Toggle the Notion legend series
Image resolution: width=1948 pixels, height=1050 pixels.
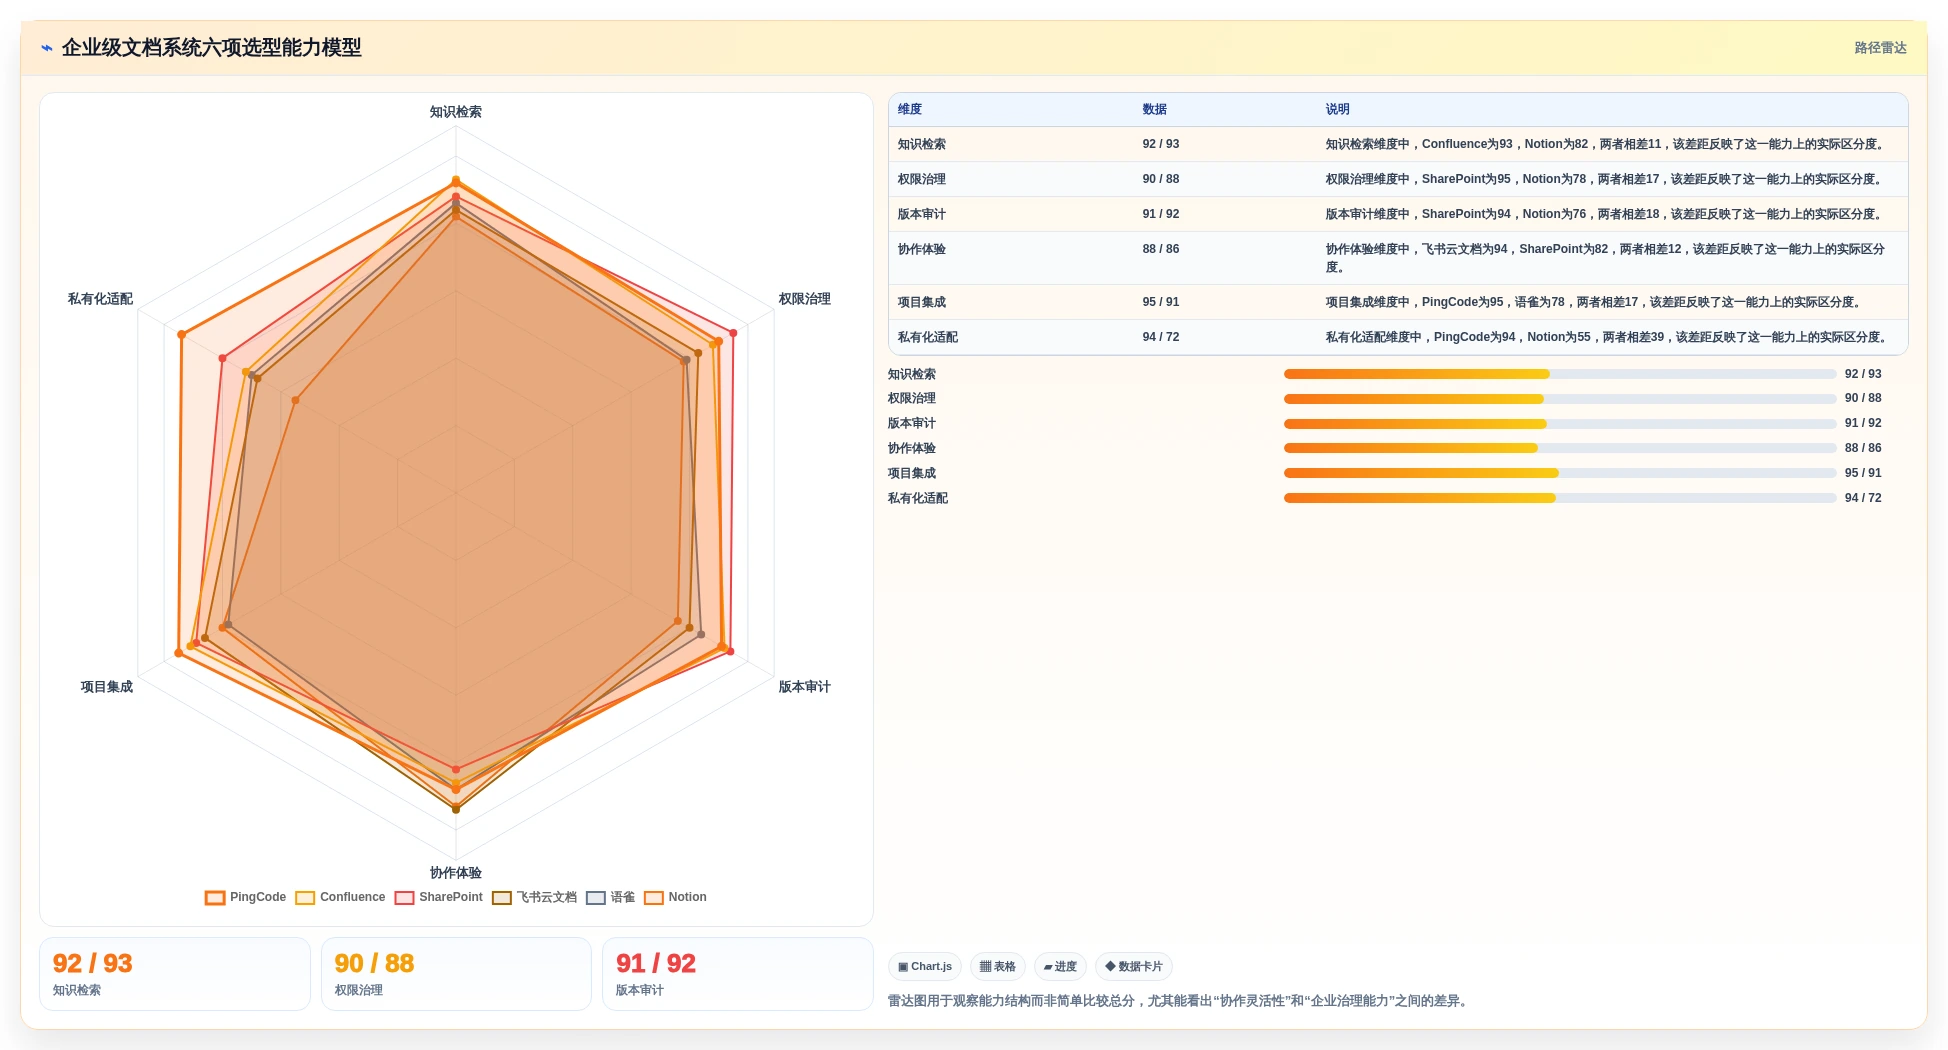[x=675, y=897]
